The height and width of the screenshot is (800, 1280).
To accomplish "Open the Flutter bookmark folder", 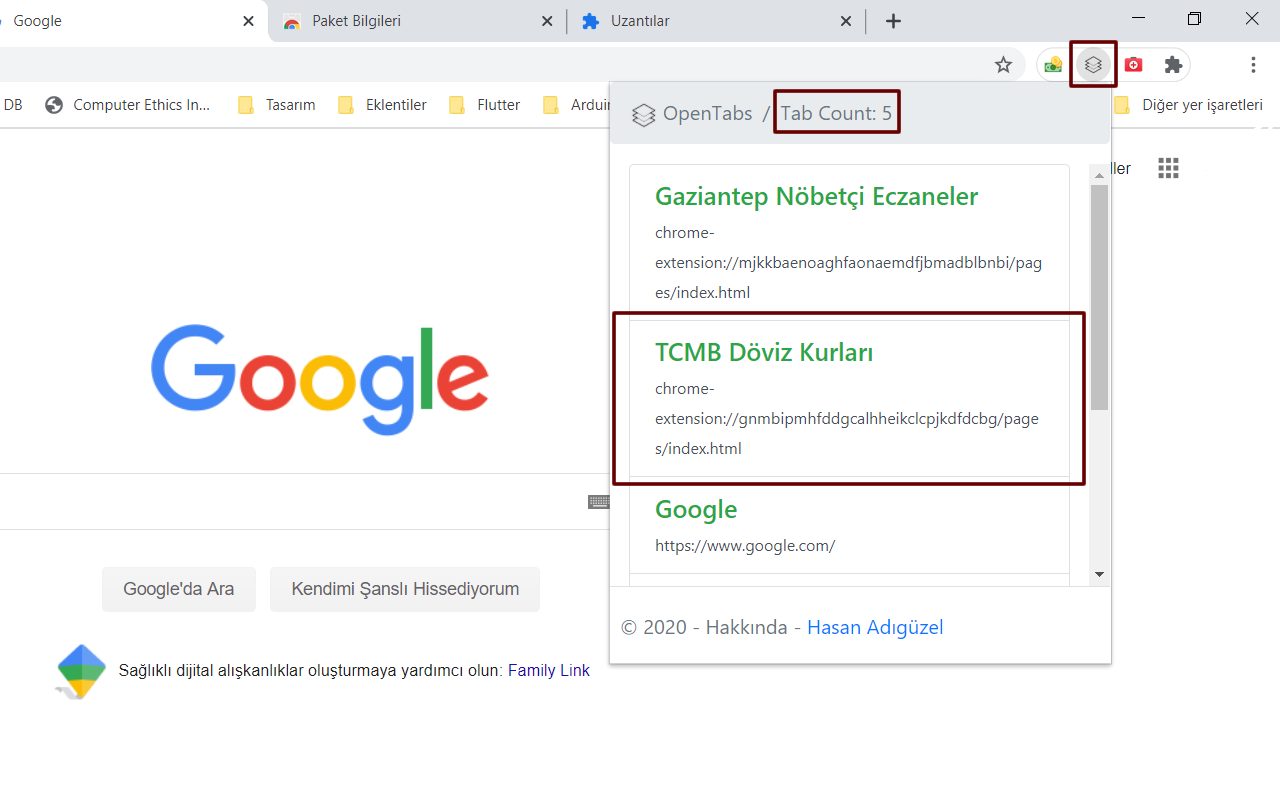I will (x=485, y=105).
